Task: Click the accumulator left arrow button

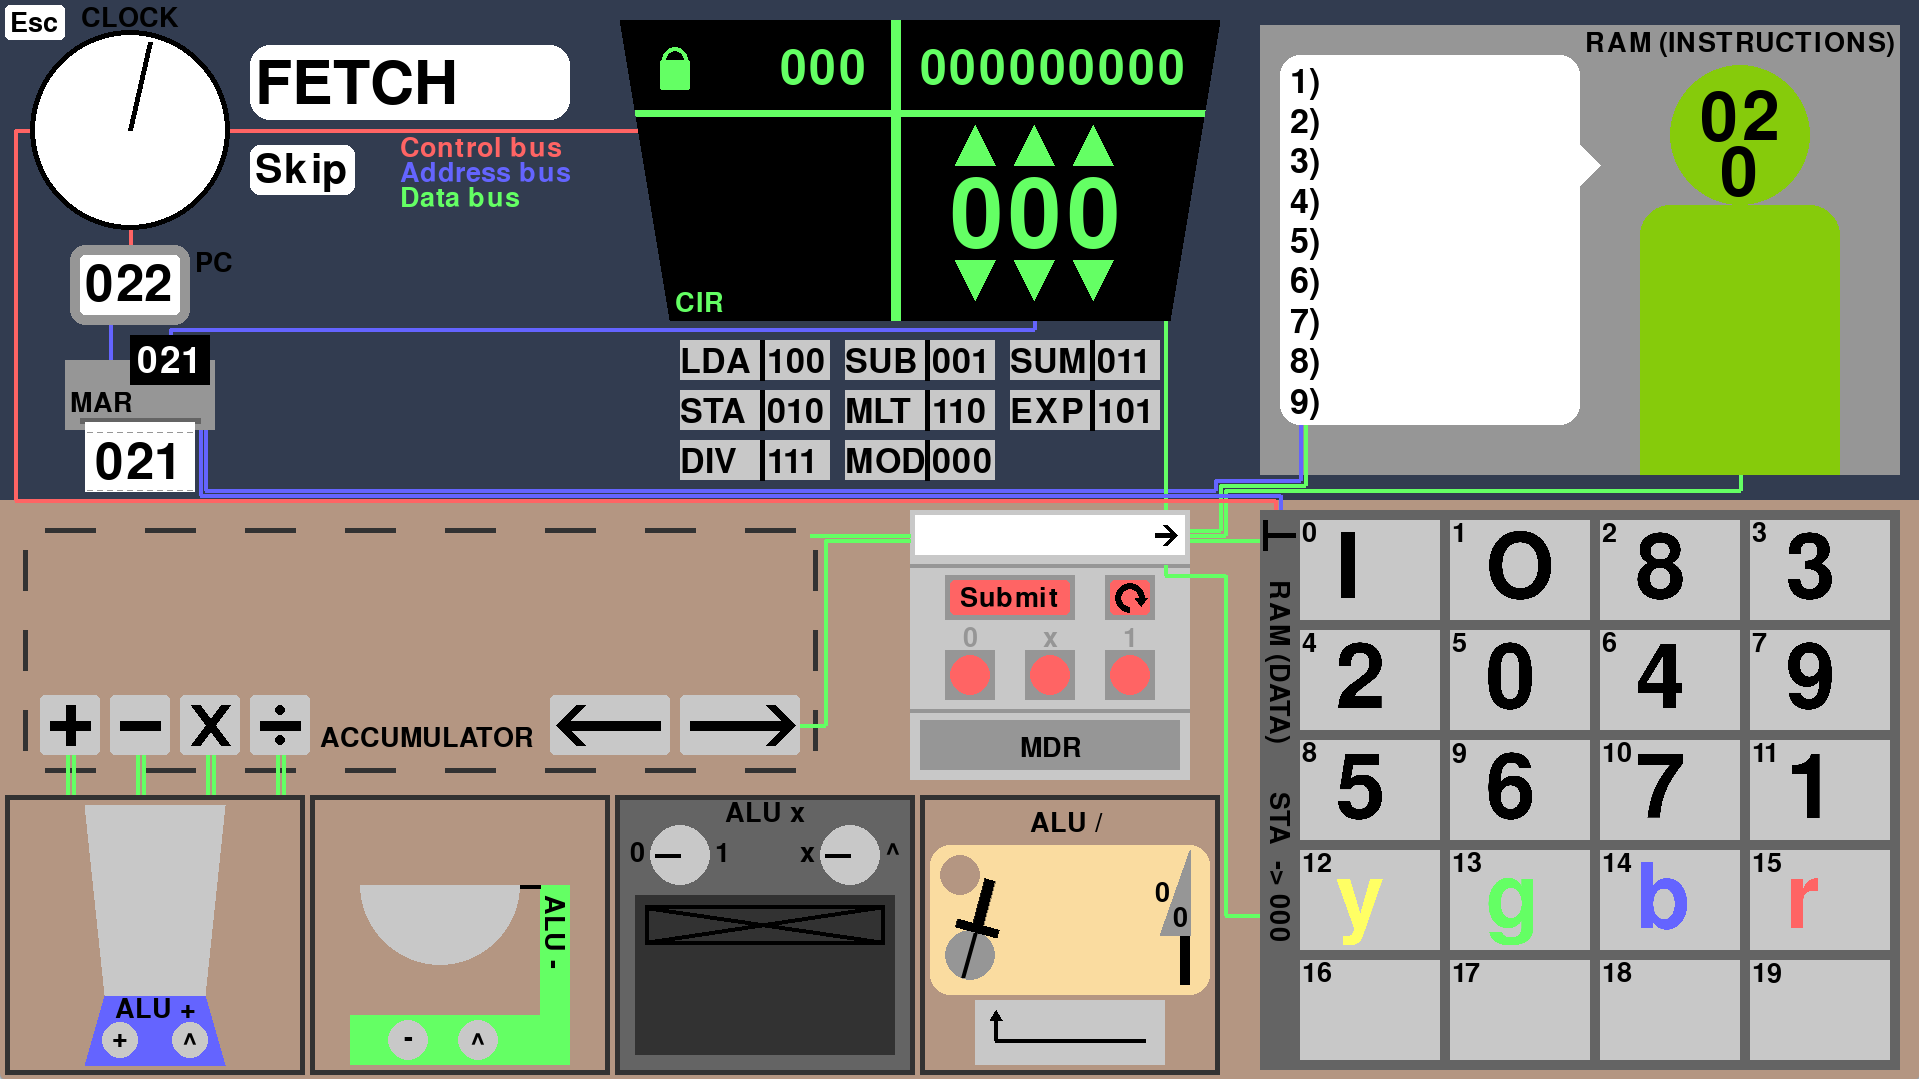Action: click(610, 725)
